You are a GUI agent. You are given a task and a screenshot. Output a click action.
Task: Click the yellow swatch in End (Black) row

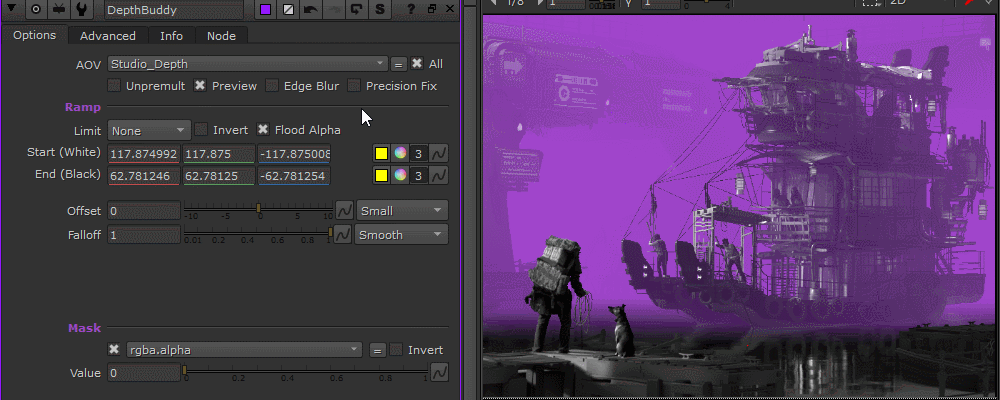381,175
